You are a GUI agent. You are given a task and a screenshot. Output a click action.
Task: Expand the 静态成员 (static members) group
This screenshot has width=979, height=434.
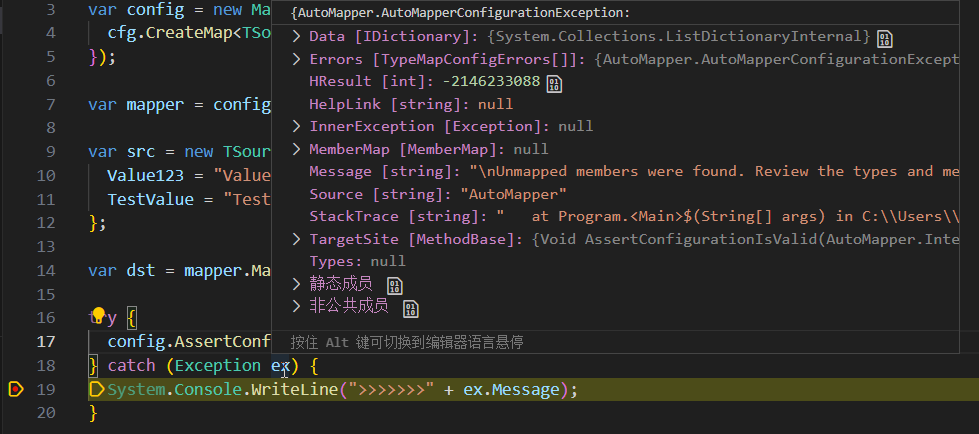(x=297, y=284)
